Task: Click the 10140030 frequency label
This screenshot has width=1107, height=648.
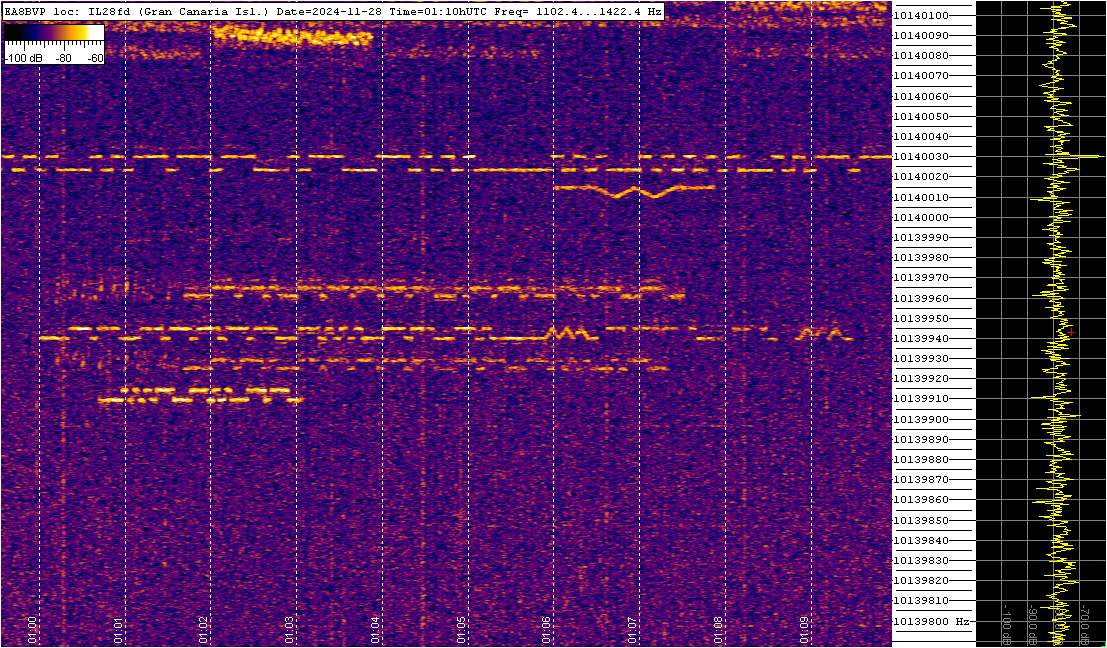Action: [x=921, y=157]
